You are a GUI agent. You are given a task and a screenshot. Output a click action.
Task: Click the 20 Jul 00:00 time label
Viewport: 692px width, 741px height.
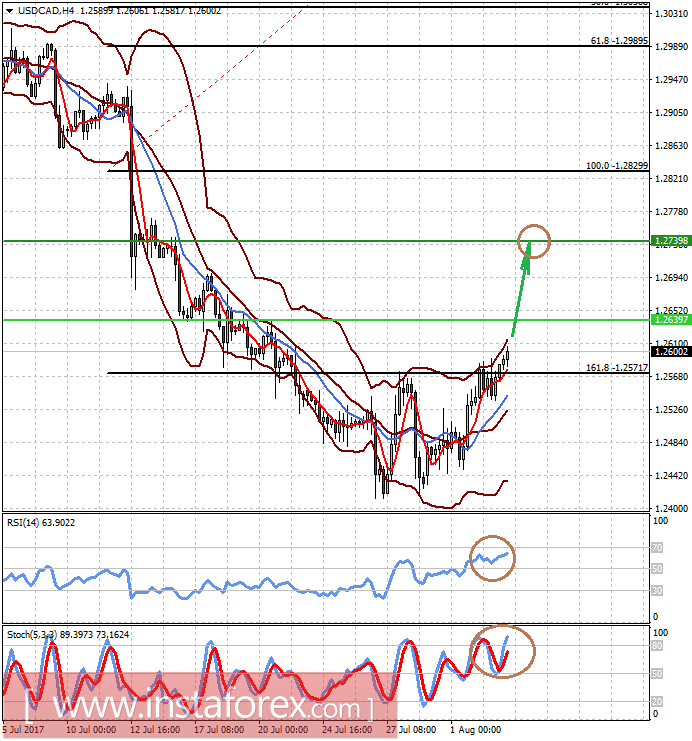tap(283, 730)
